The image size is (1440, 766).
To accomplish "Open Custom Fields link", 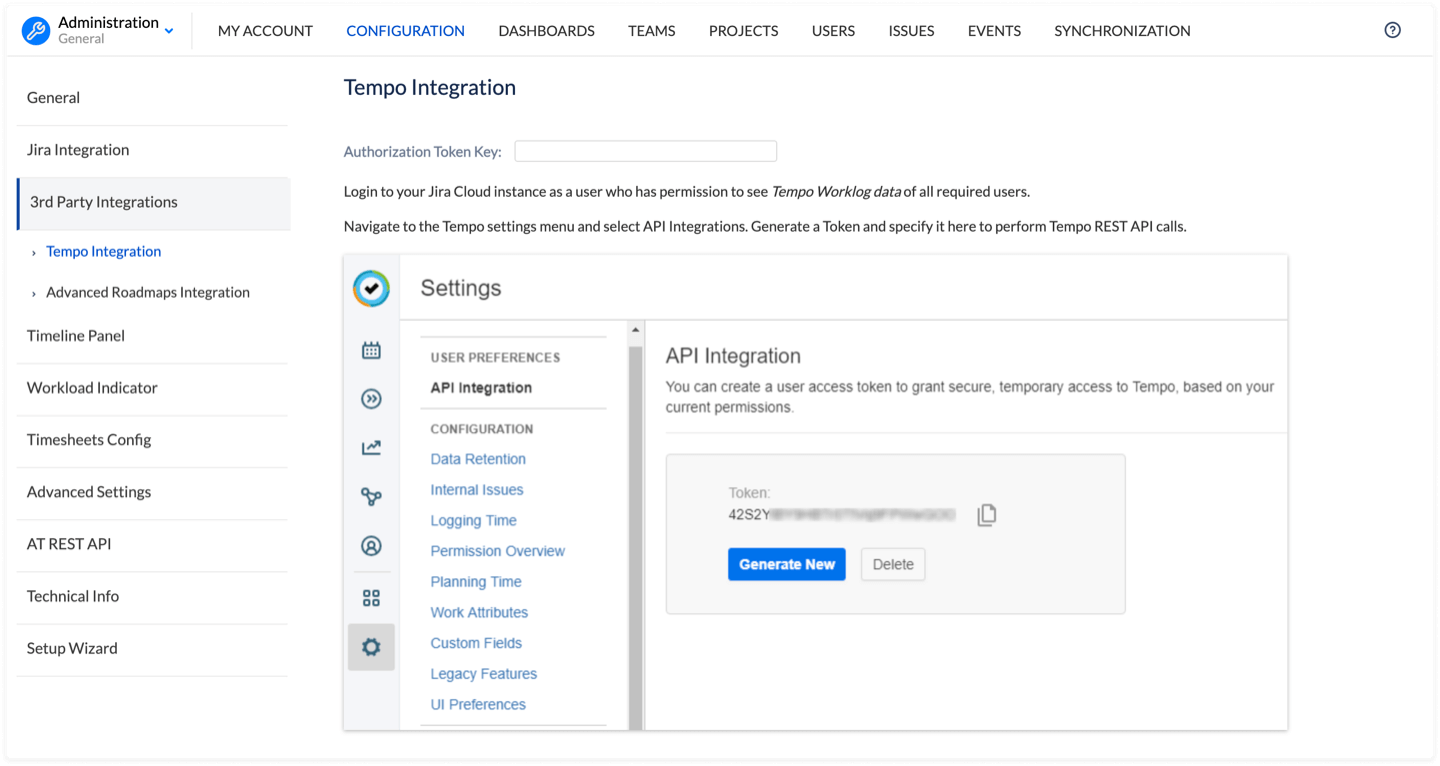I will tap(476, 643).
